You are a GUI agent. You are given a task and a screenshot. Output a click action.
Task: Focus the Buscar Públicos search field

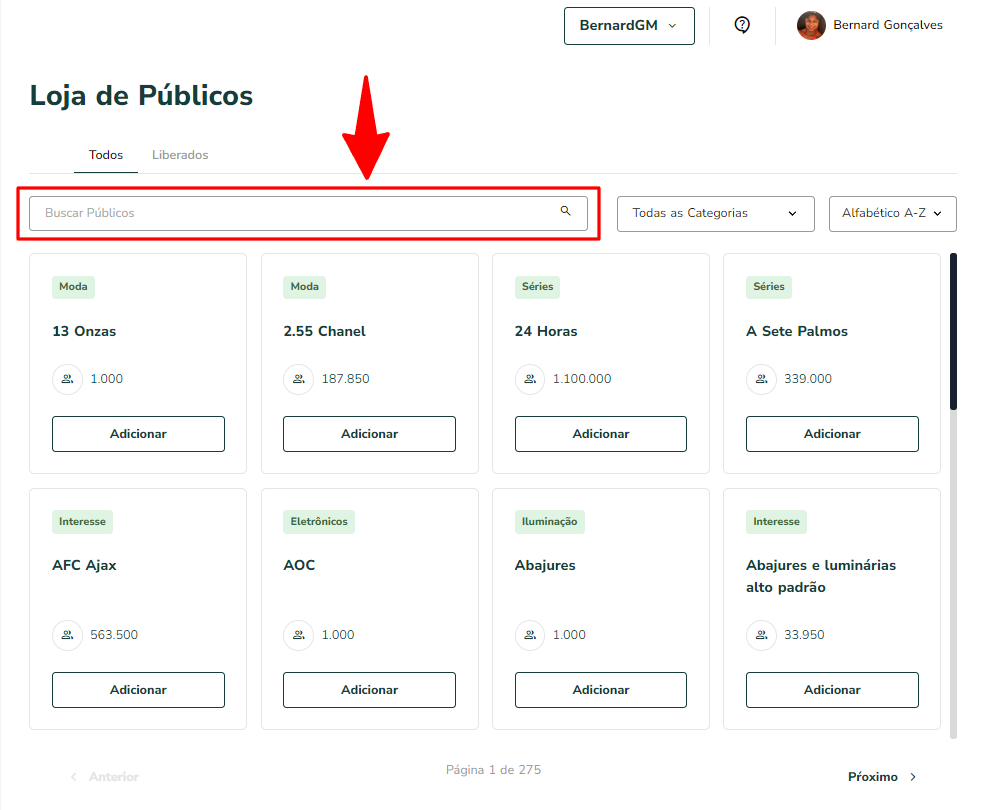pos(308,213)
